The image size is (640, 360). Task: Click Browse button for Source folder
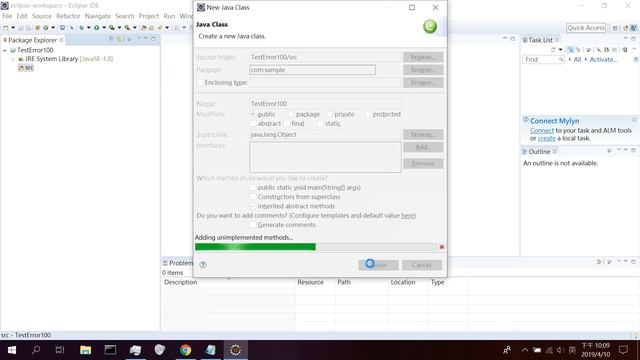pos(423,57)
